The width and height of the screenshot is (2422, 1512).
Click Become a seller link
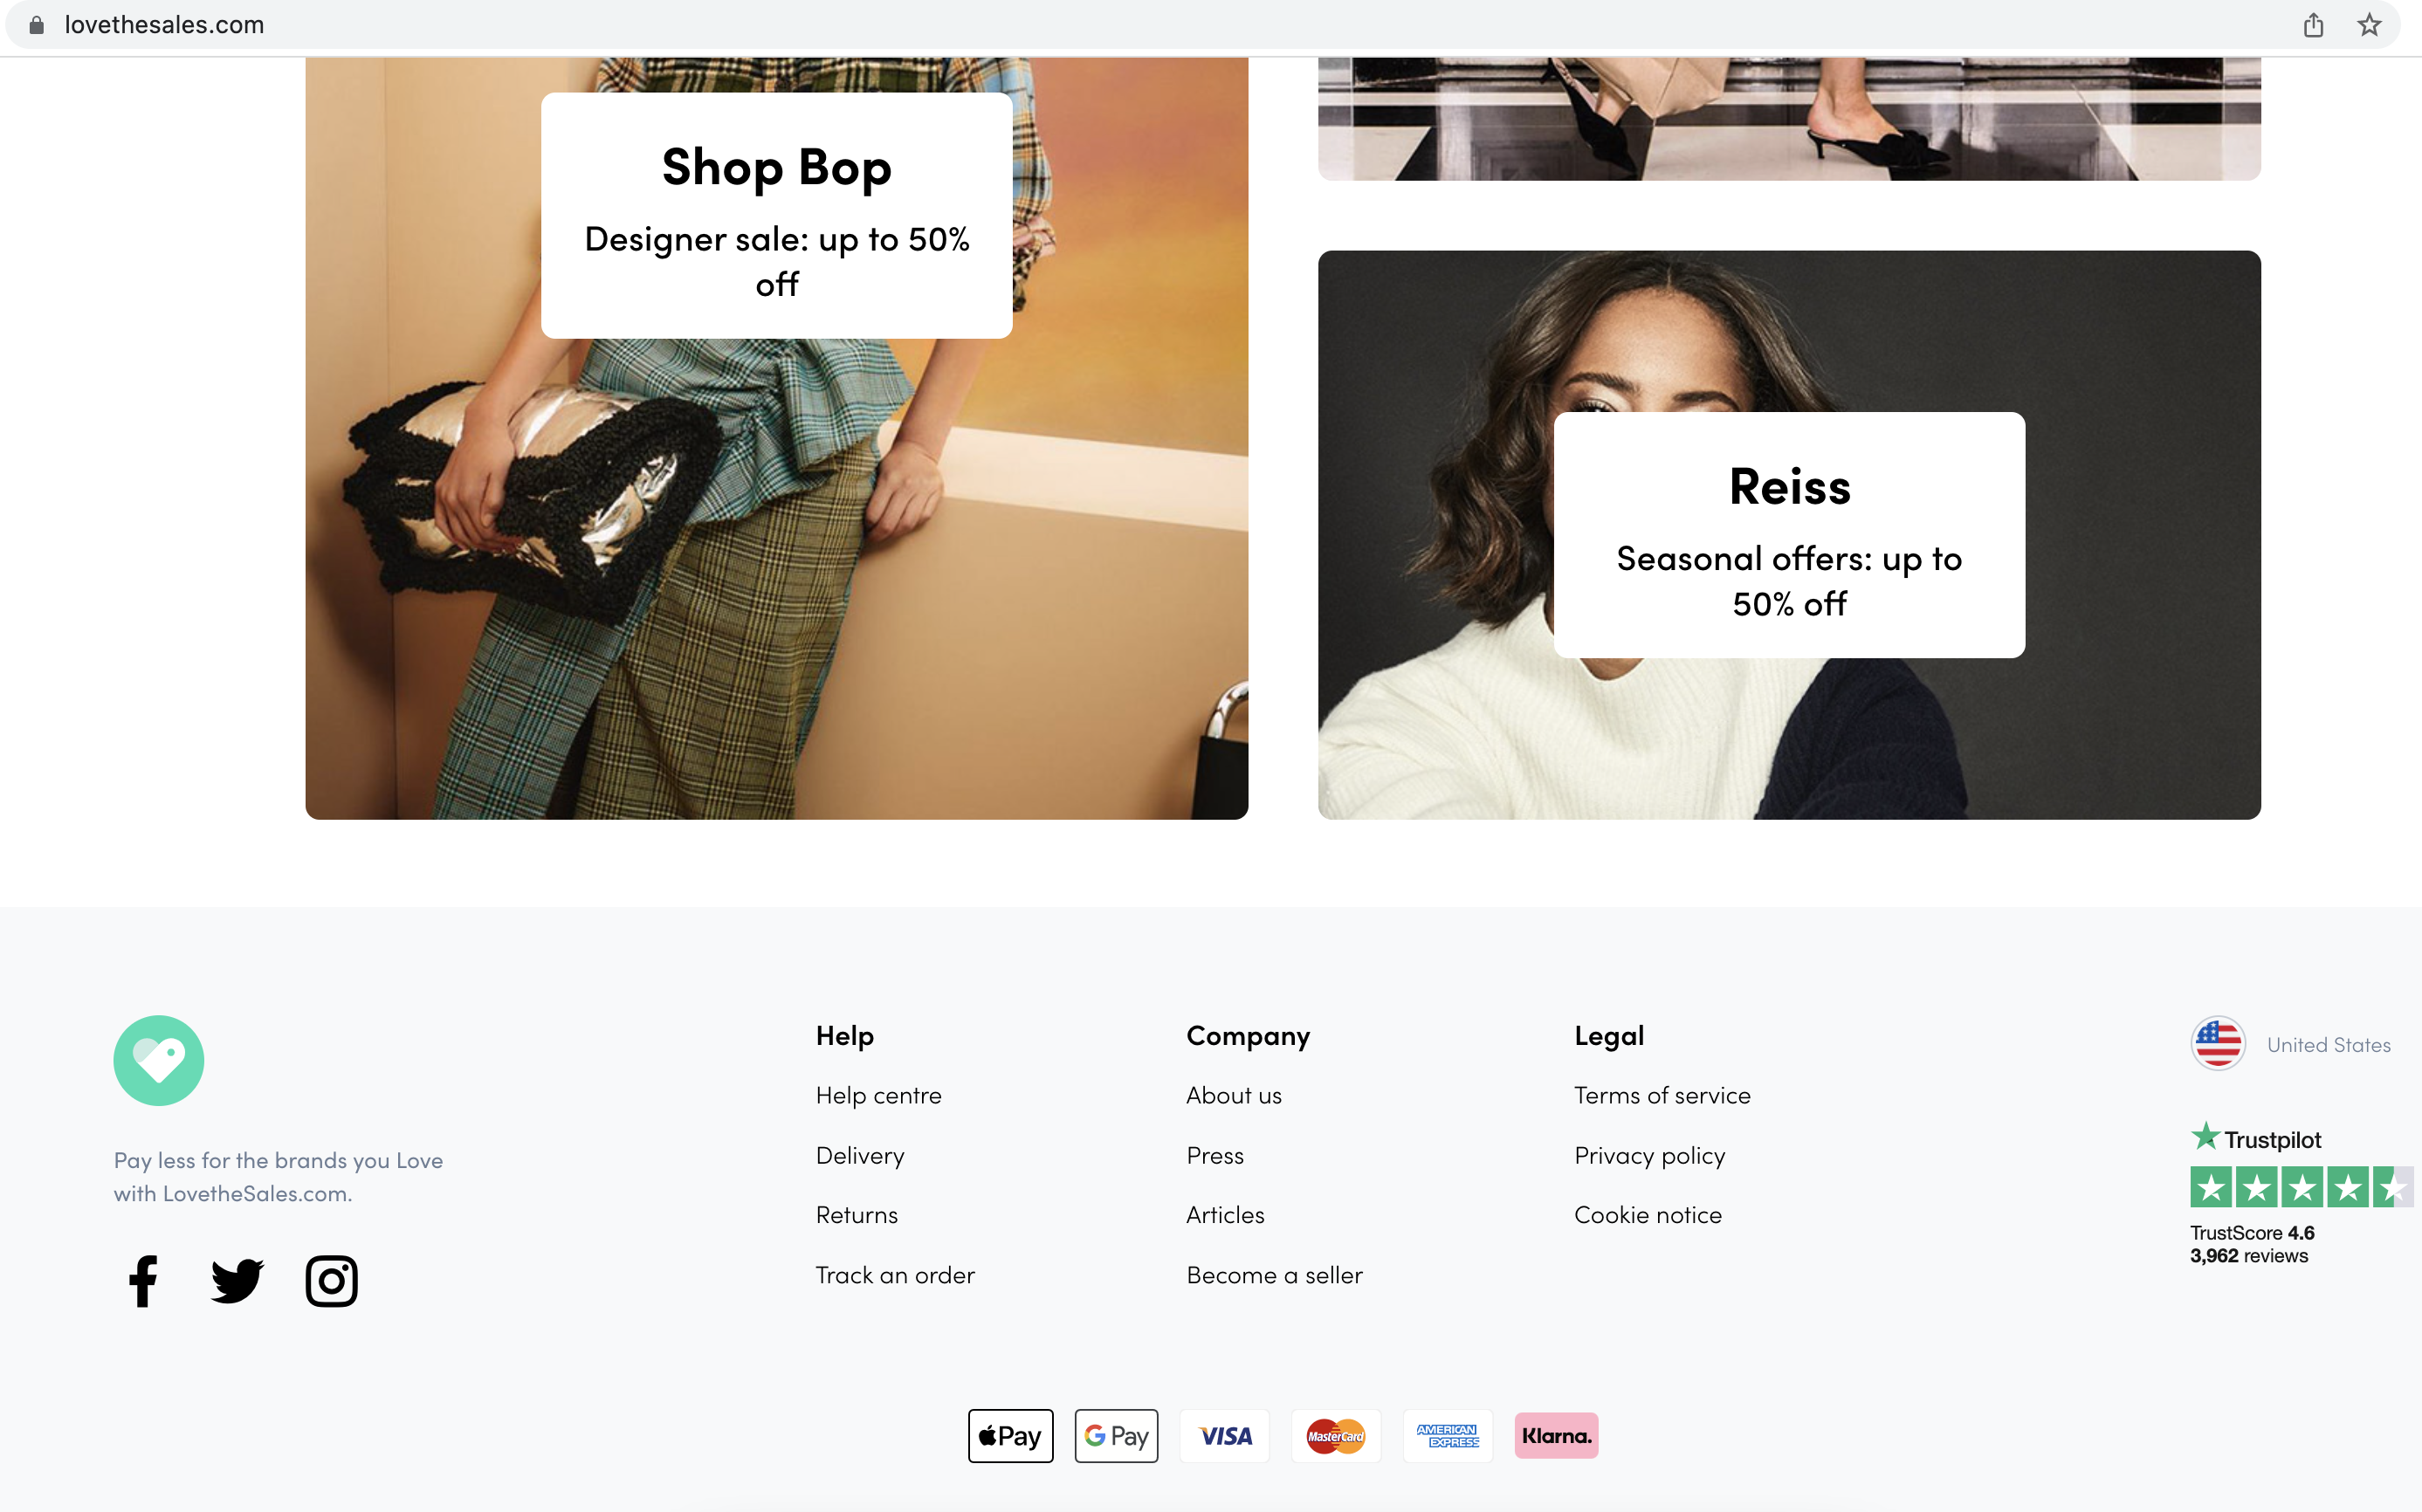1276,1274
